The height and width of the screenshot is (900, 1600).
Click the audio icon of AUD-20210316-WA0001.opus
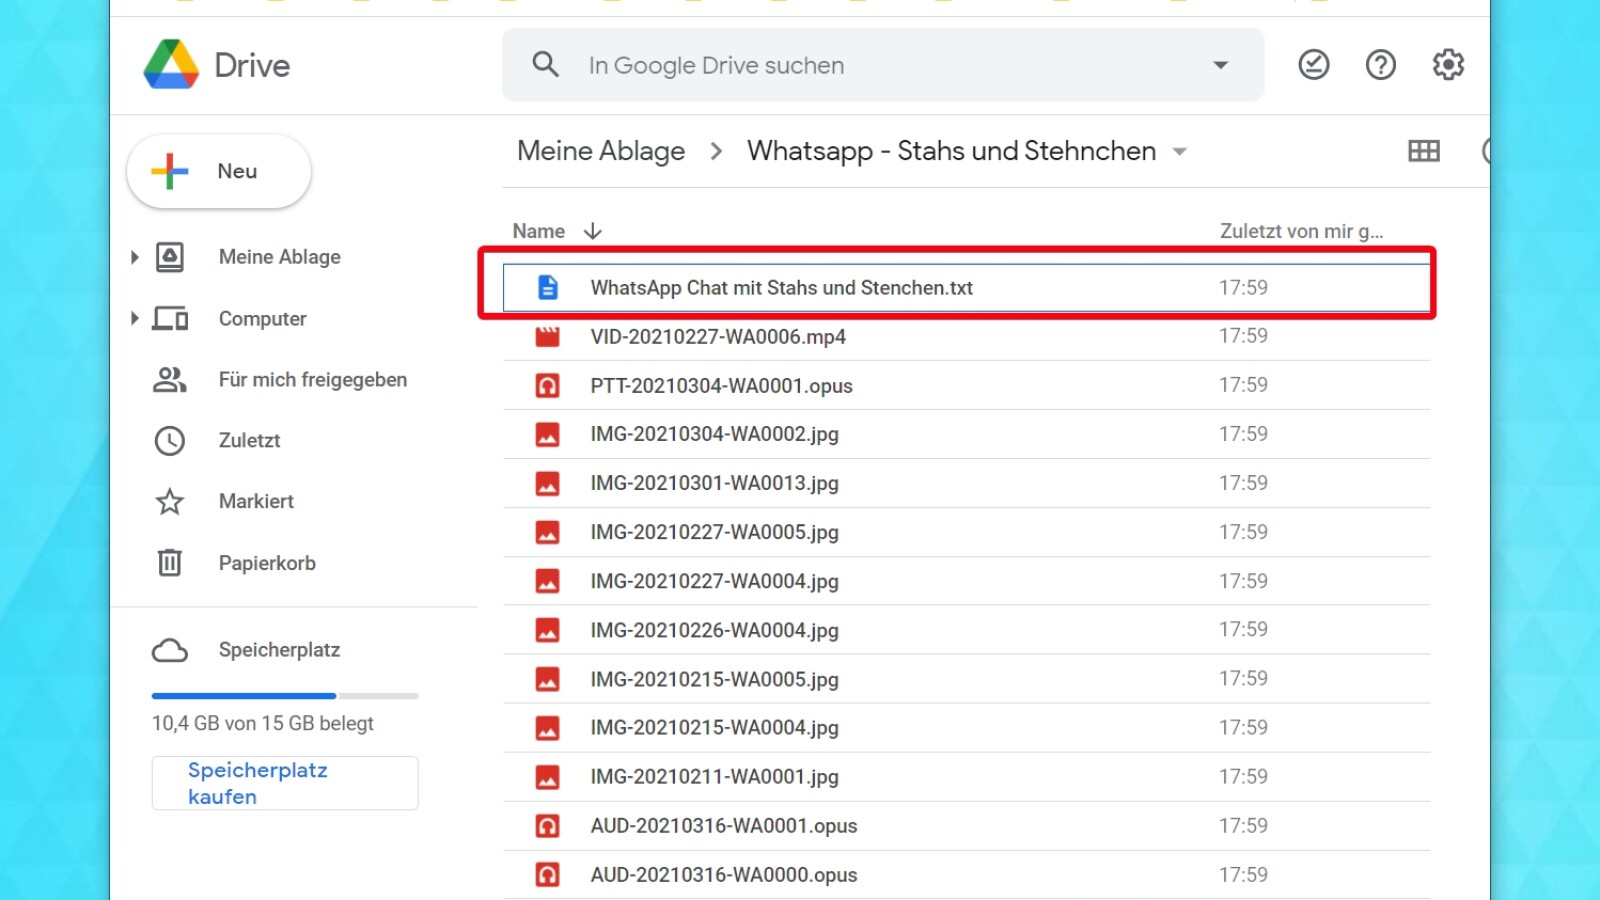point(548,827)
